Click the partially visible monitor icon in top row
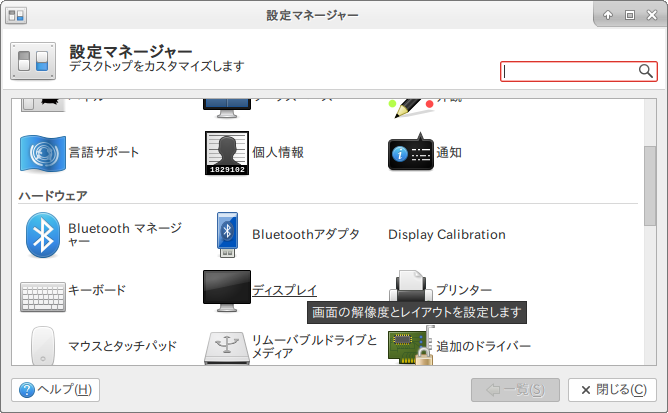This screenshot has width=668, height=413. (x=227, y=109)
